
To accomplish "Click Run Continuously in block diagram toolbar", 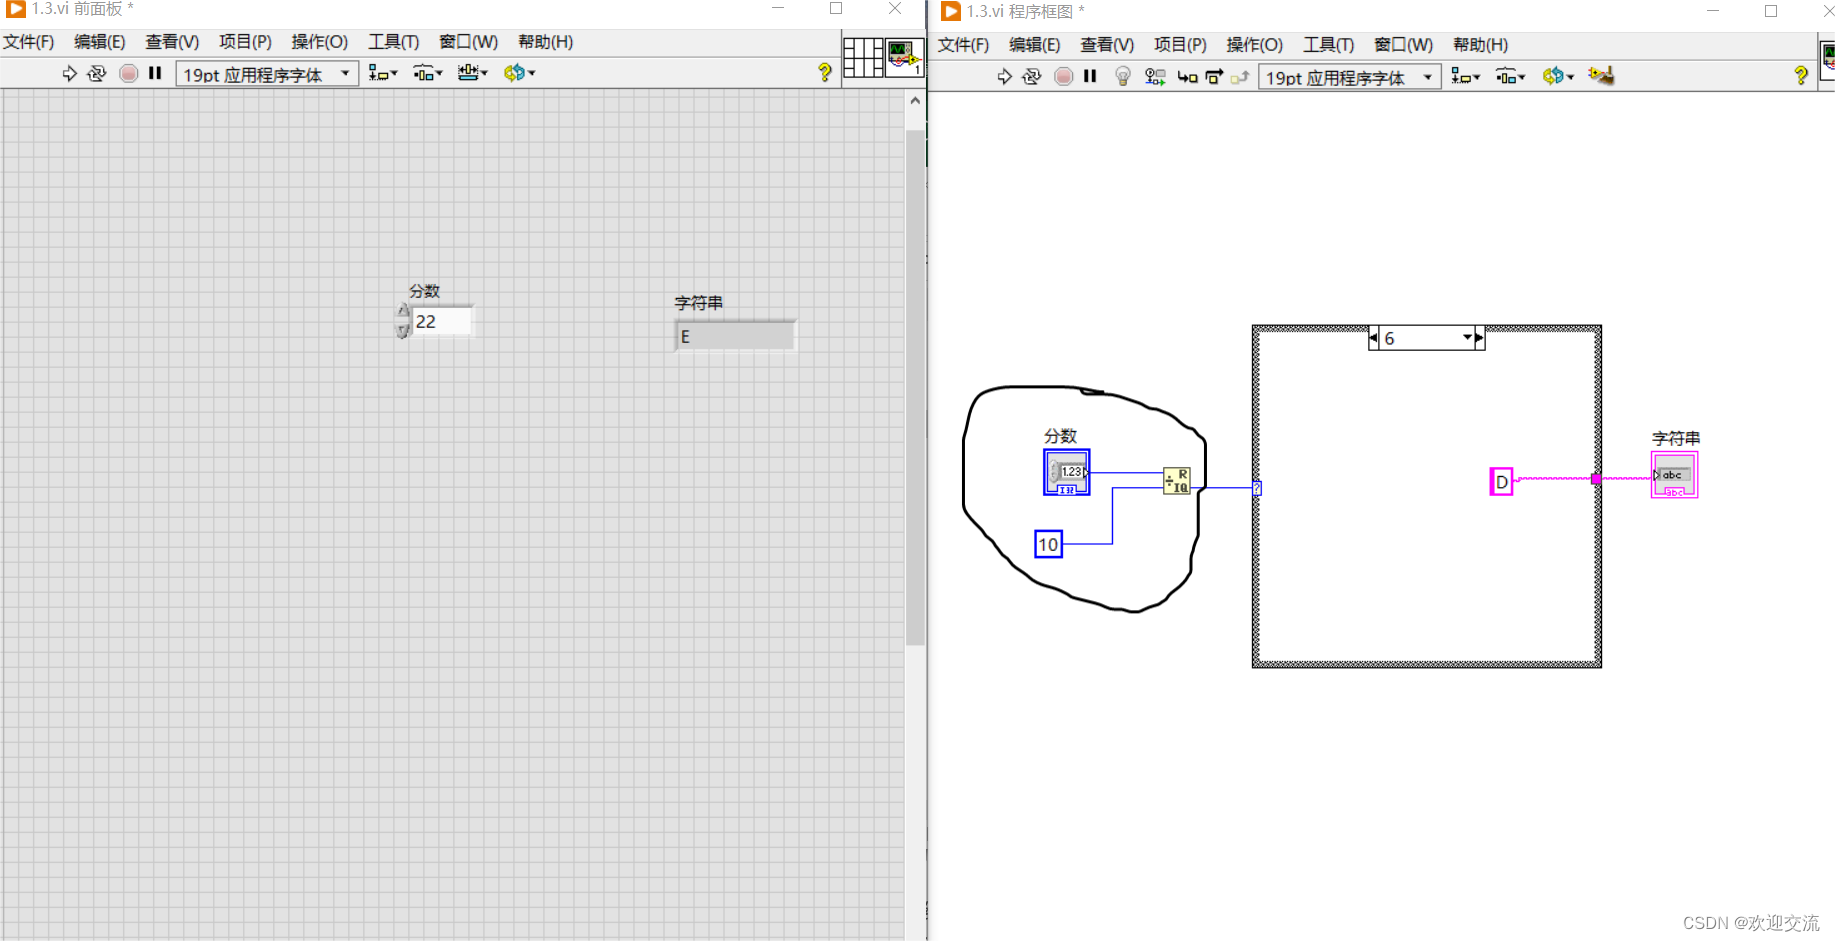I will (1032, 76).
